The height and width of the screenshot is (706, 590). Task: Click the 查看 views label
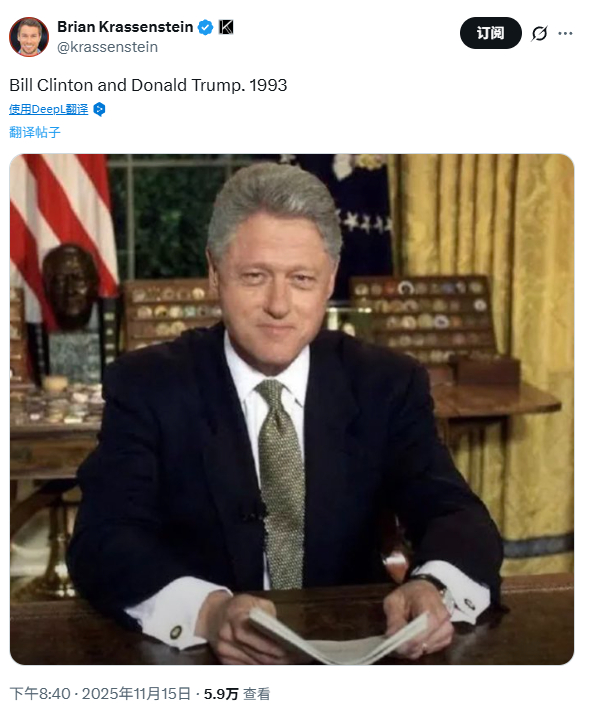(x=257, y=694)
